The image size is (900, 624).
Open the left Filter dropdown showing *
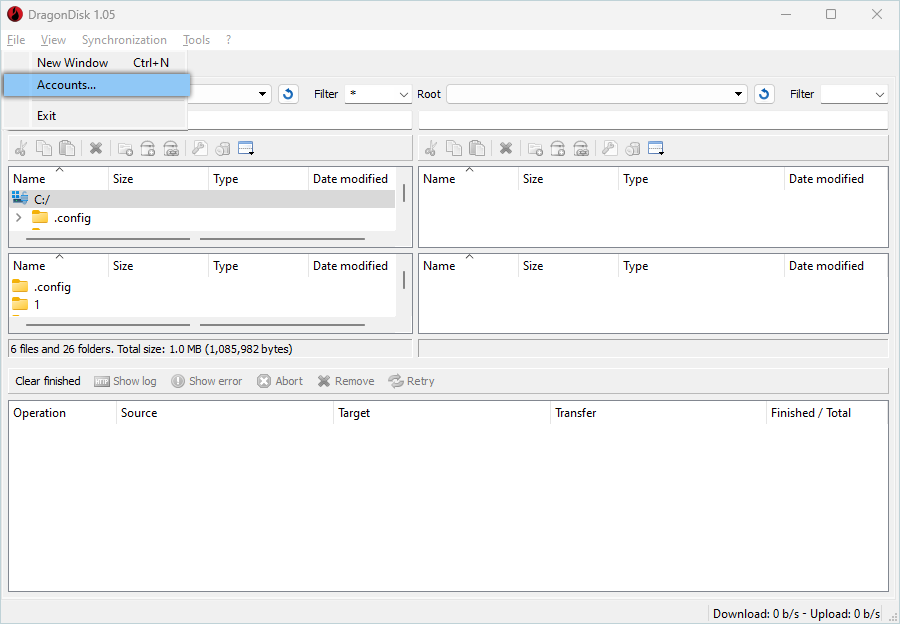[378, 94]
